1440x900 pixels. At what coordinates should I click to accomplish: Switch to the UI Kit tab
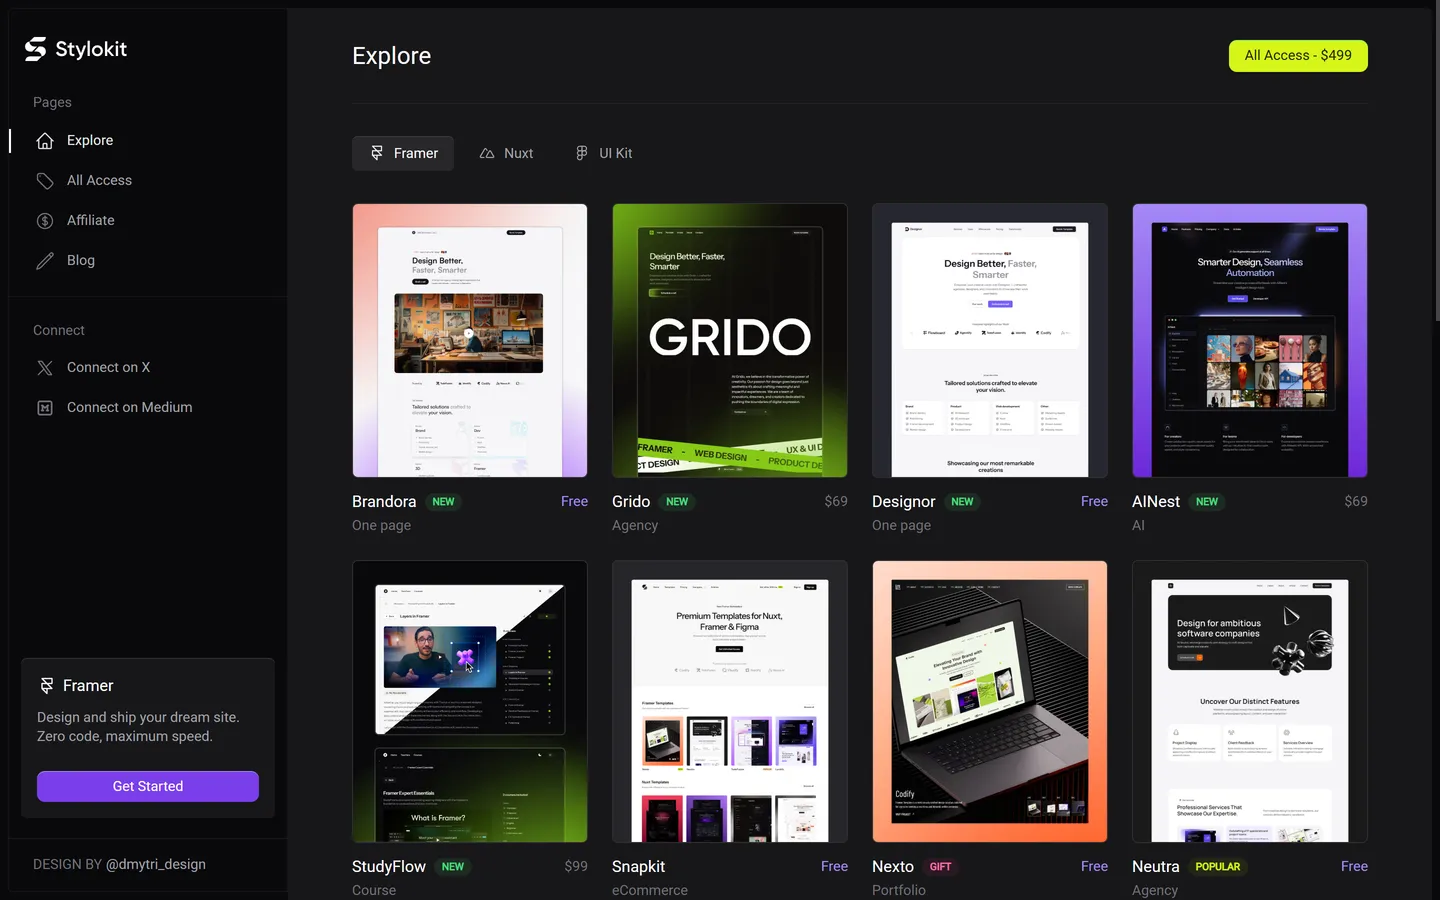click(604, 153)
